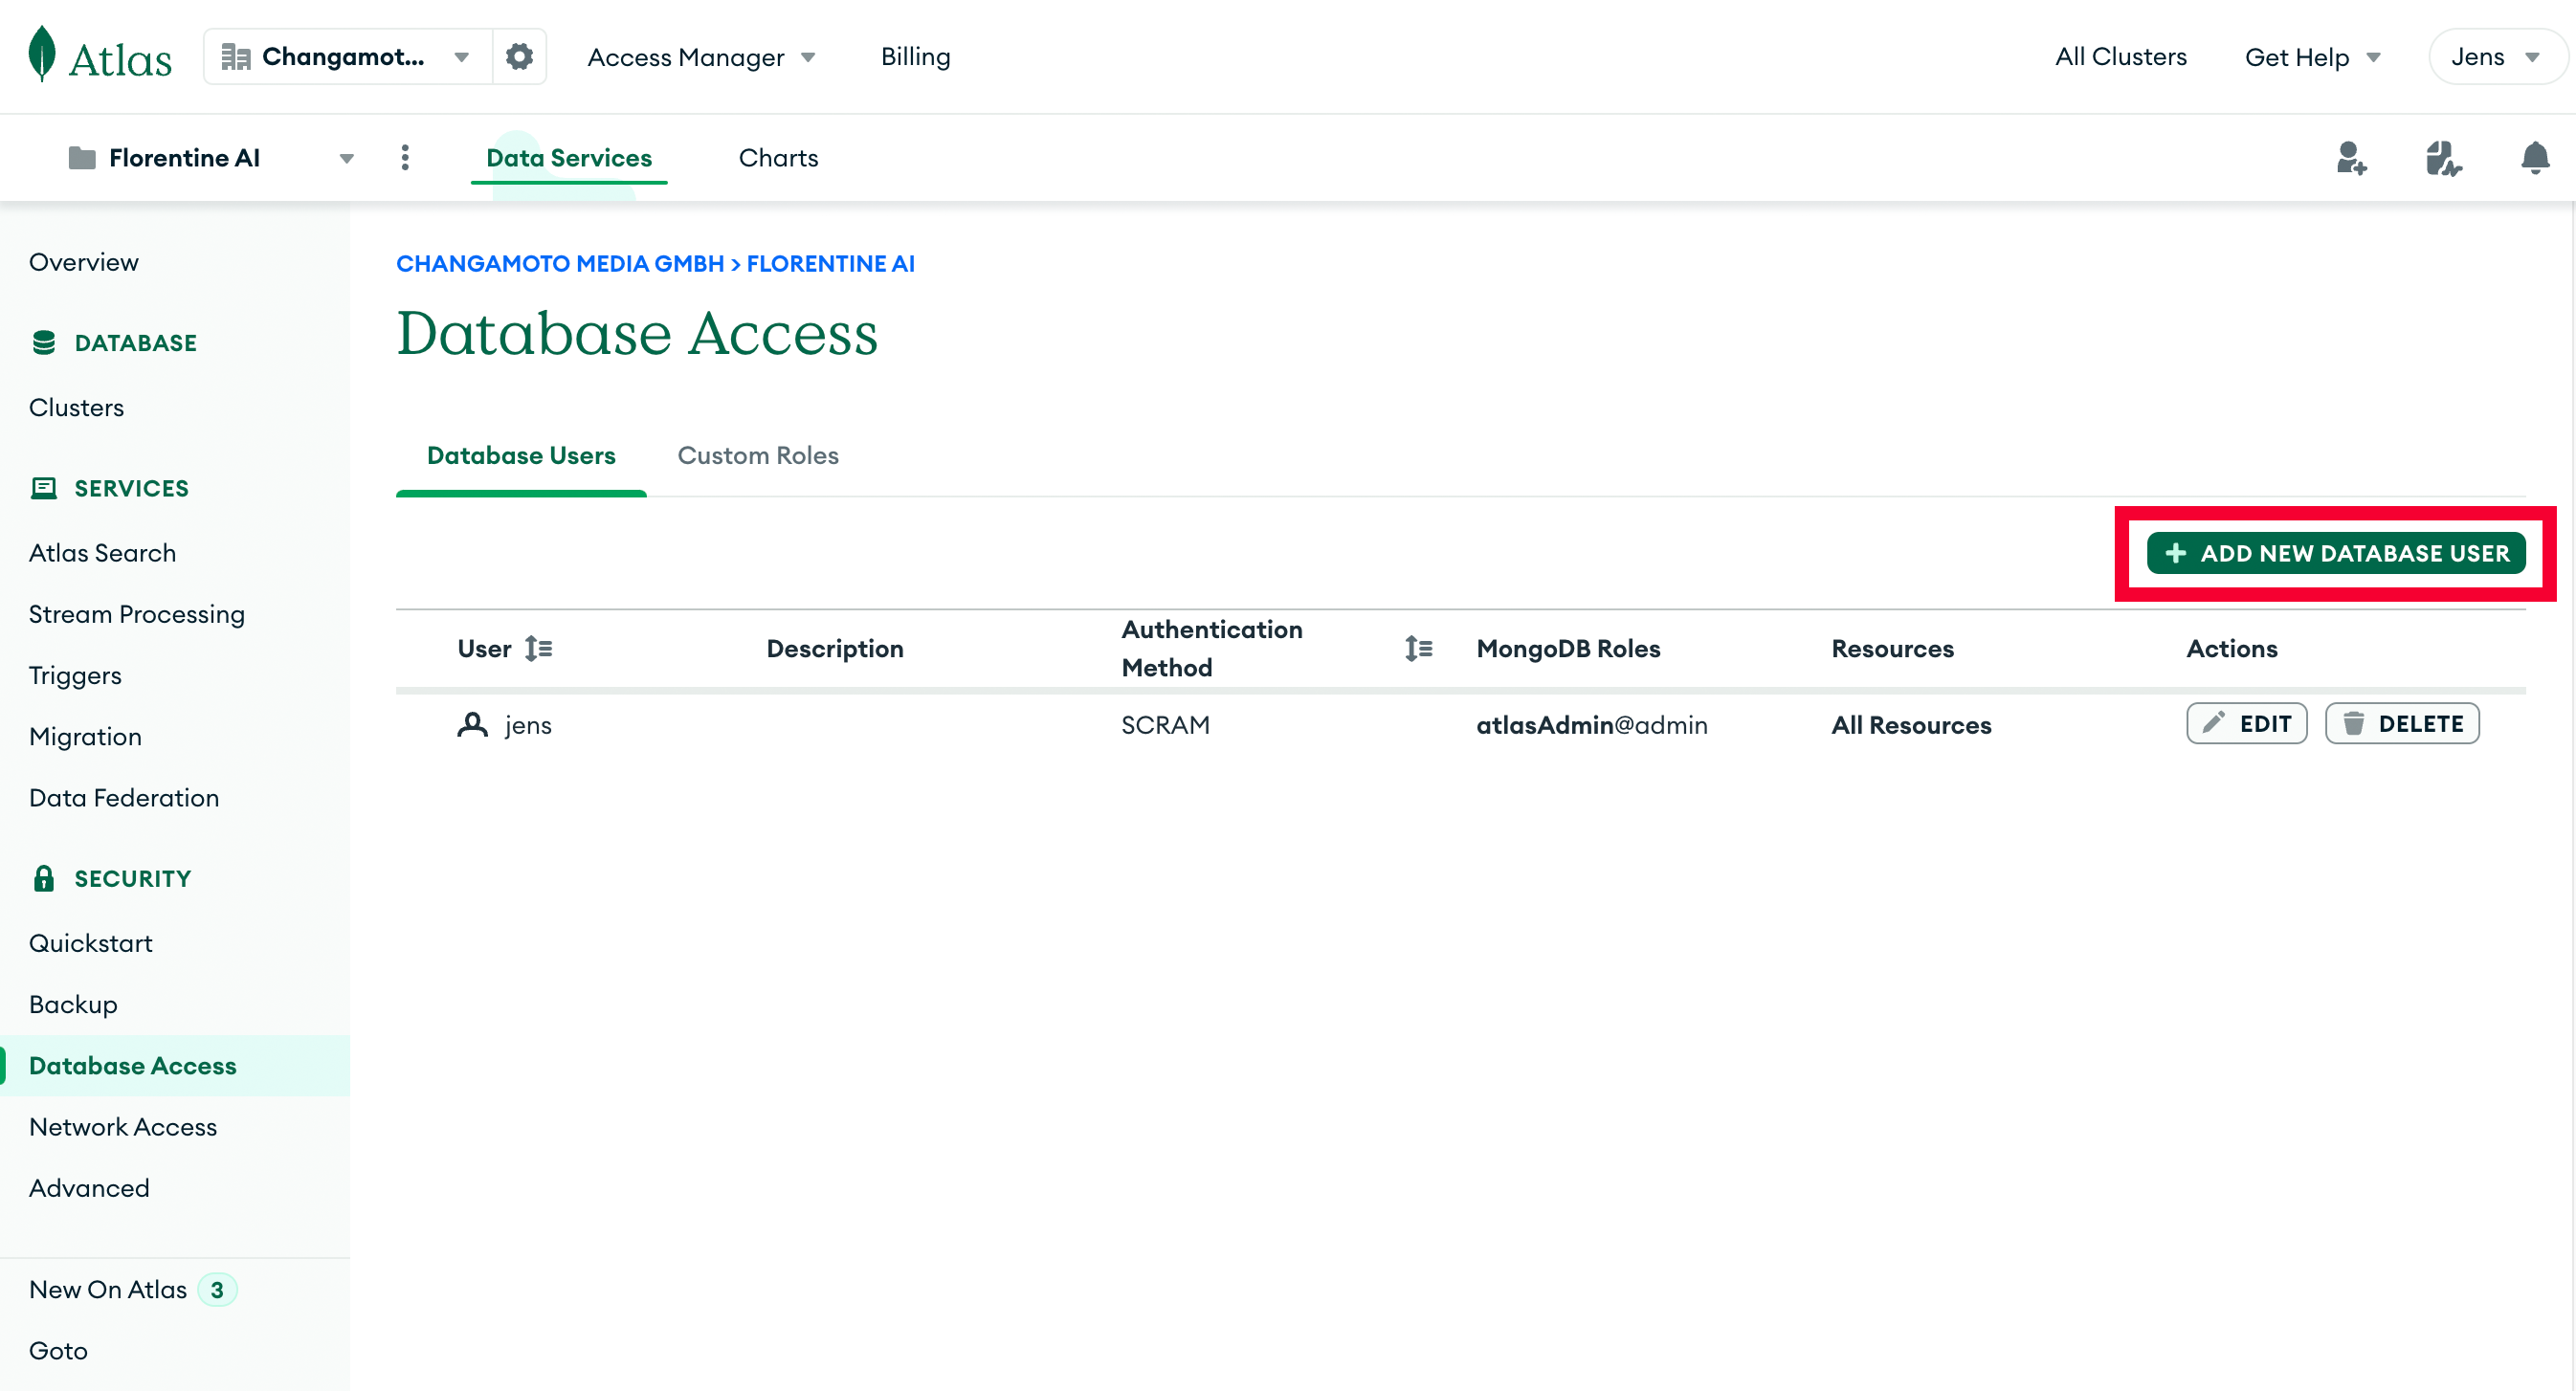Select the Custom Roles tab
Image resolution: width=2576 pixels, height=1391 pixels.
click(x=758, y=455)
